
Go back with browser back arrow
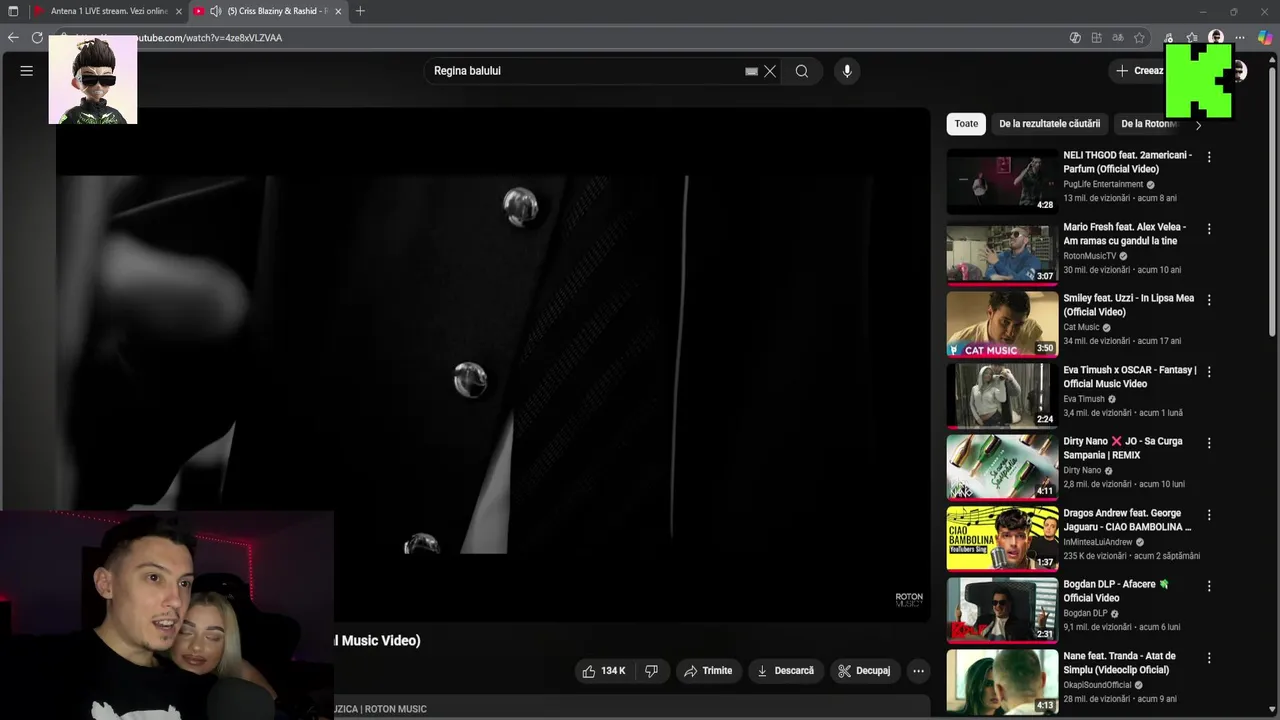[x=13, y=38]
